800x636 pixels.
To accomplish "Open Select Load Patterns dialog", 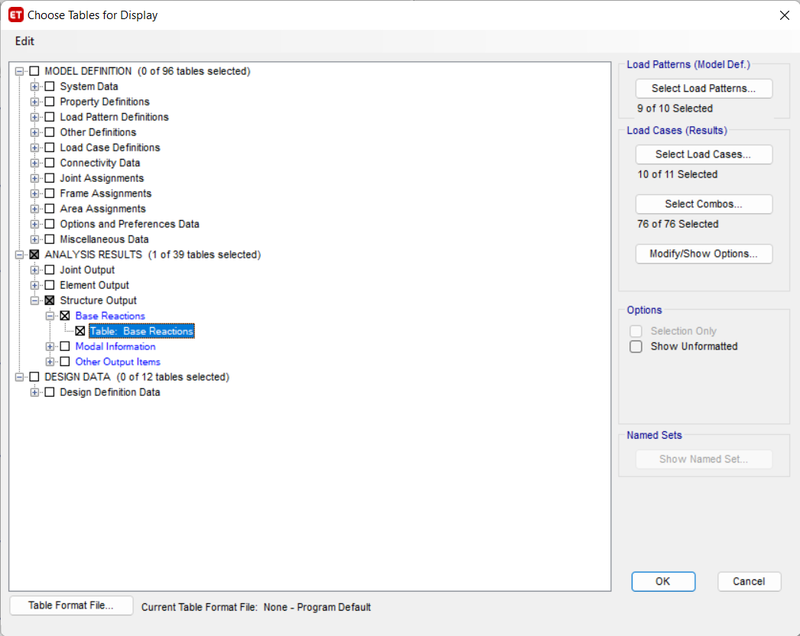I will [704, 88].
